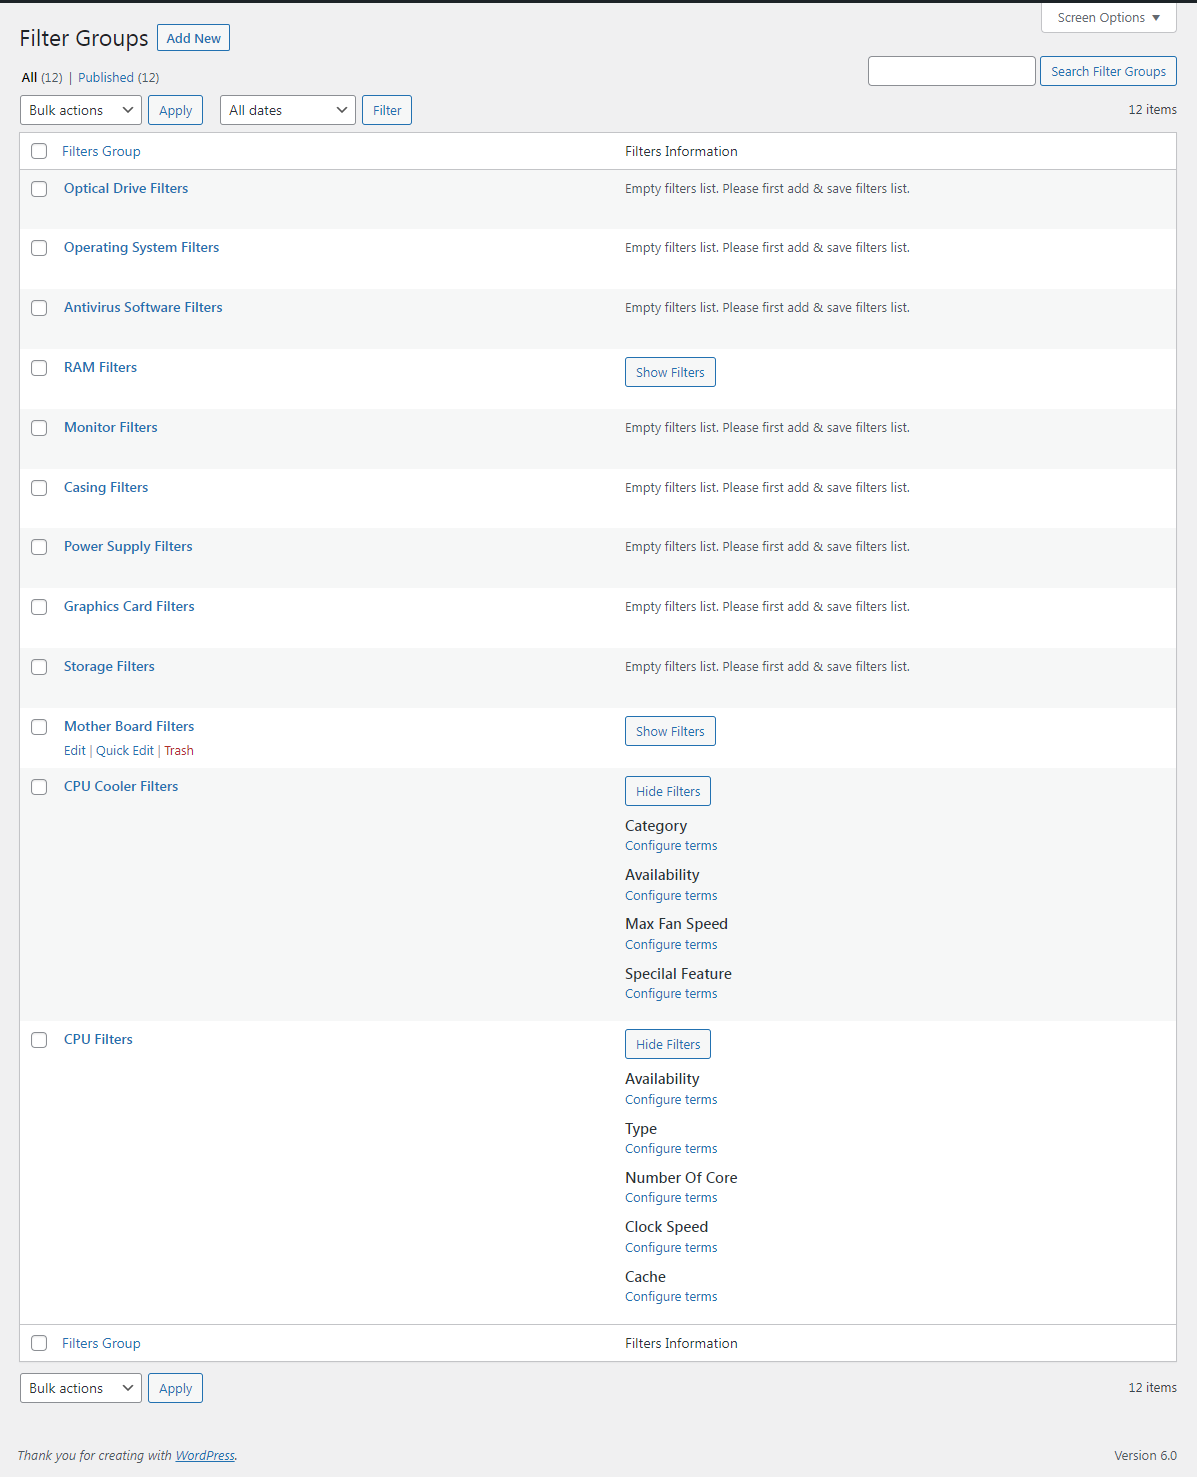Click the Search Filter Groups button

tap(1108, 71)
